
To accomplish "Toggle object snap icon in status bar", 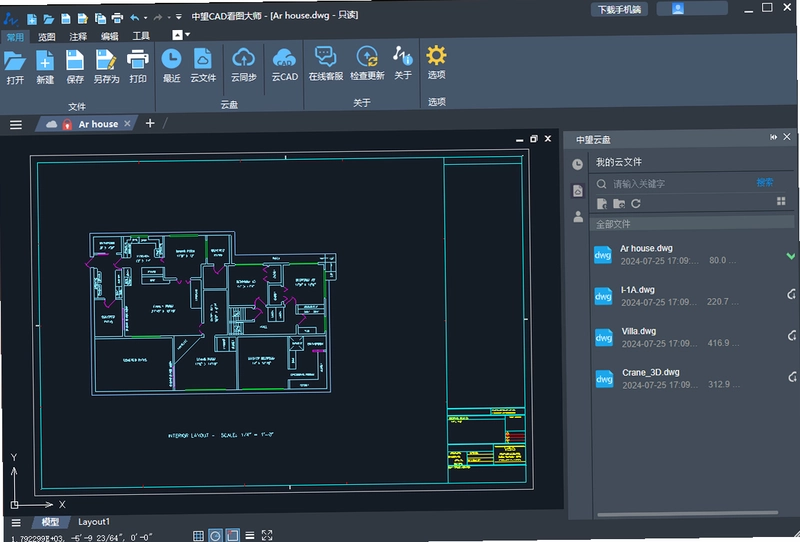I will [232, 535].
